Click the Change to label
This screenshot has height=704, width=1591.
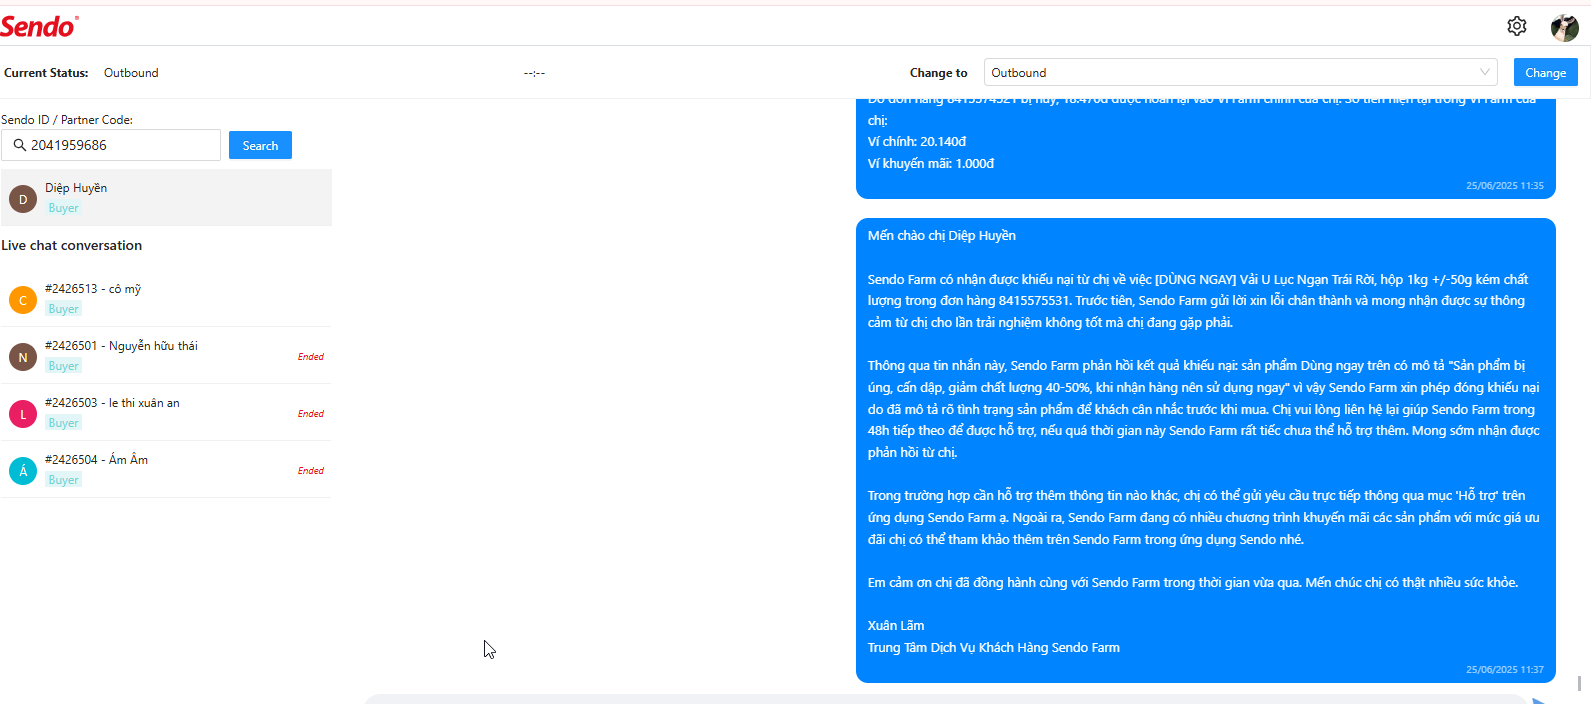(x=939, y=73)
